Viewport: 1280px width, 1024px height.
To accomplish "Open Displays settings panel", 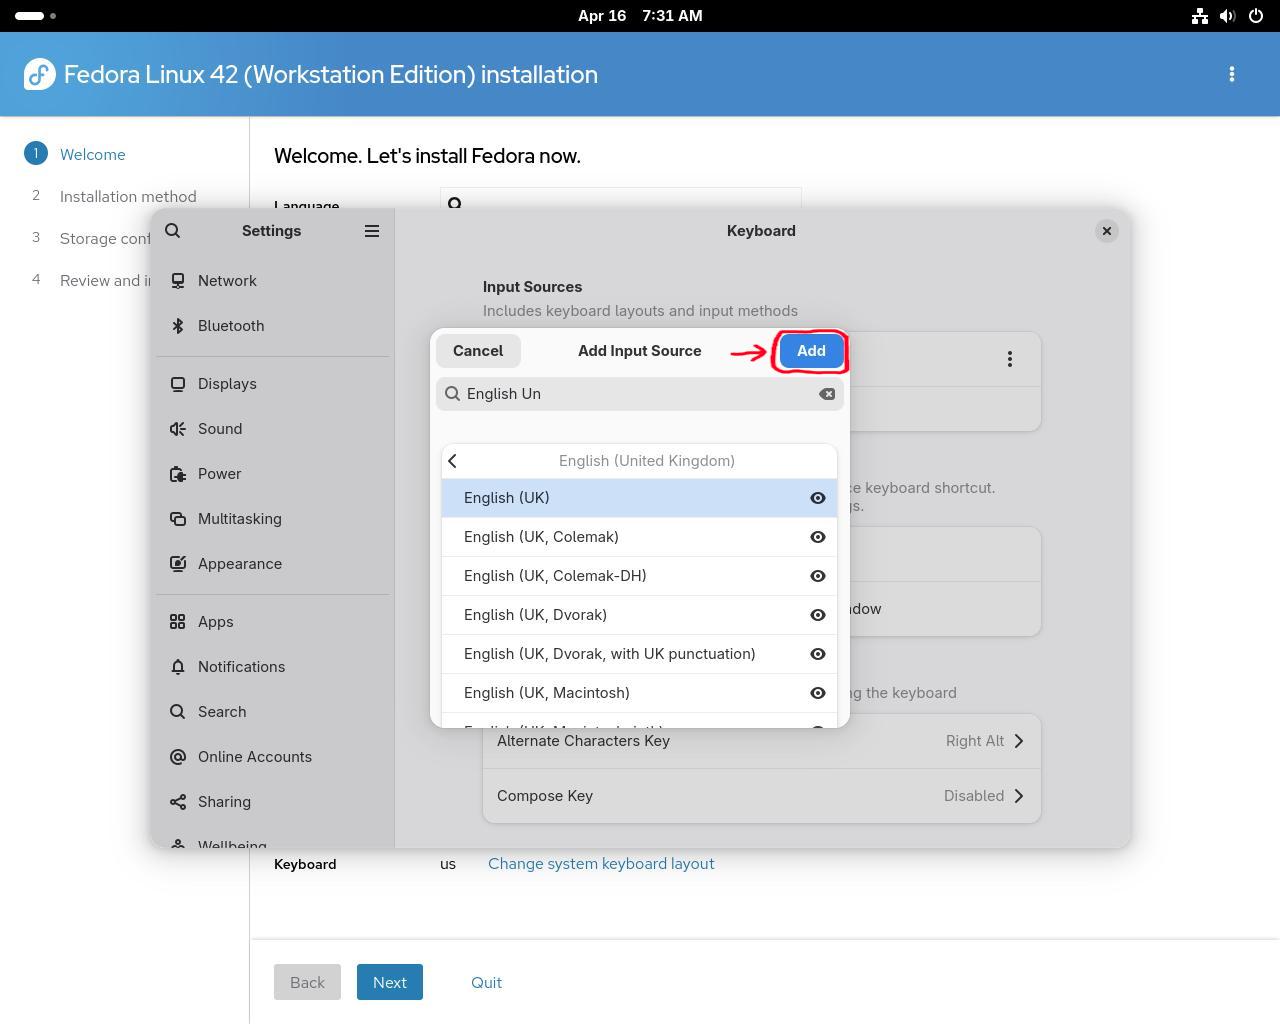I will [x=272, y=384].
